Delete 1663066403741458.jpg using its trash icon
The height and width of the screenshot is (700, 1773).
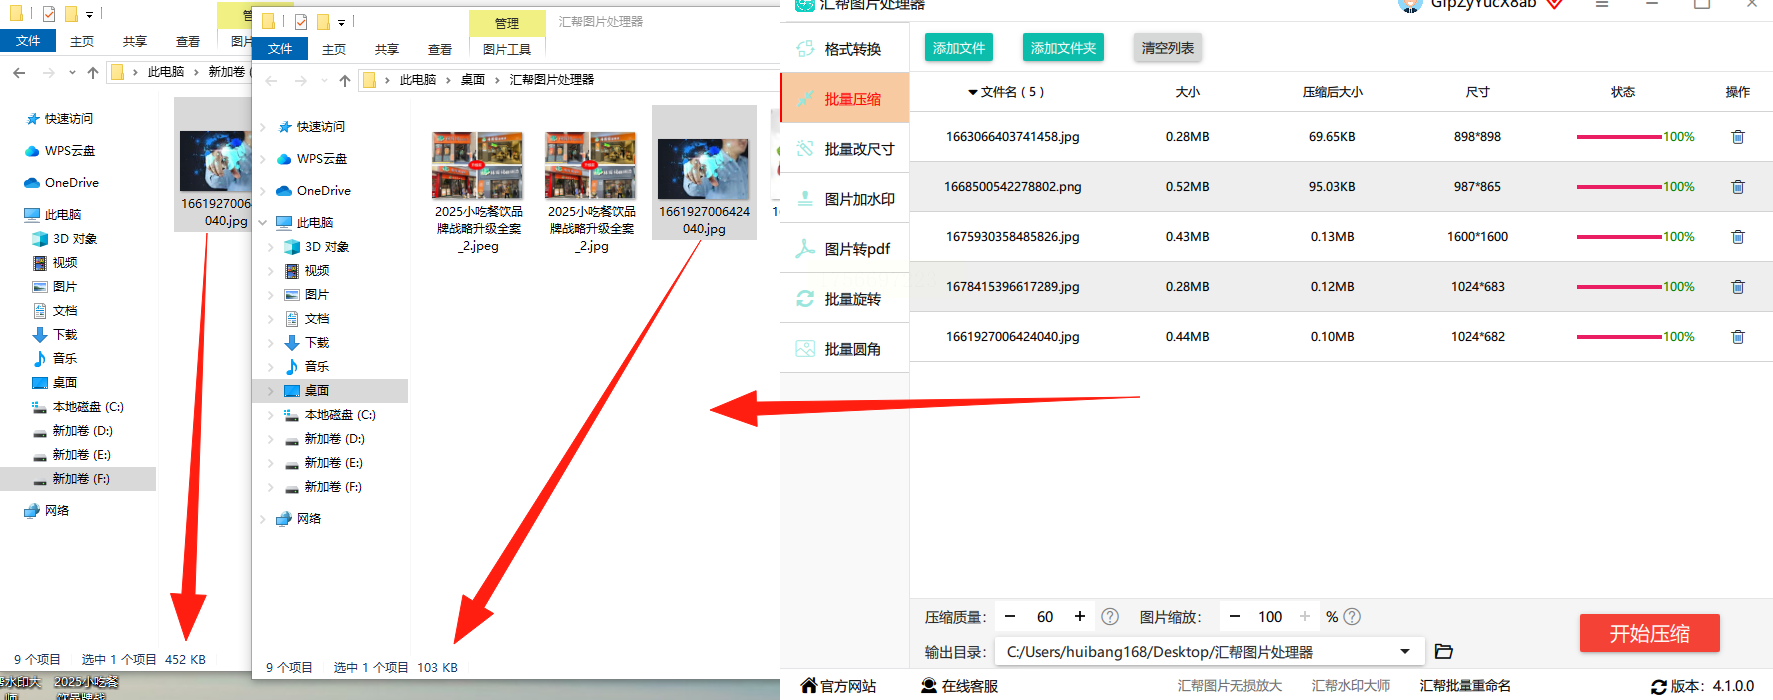[x=1737, y=137]
